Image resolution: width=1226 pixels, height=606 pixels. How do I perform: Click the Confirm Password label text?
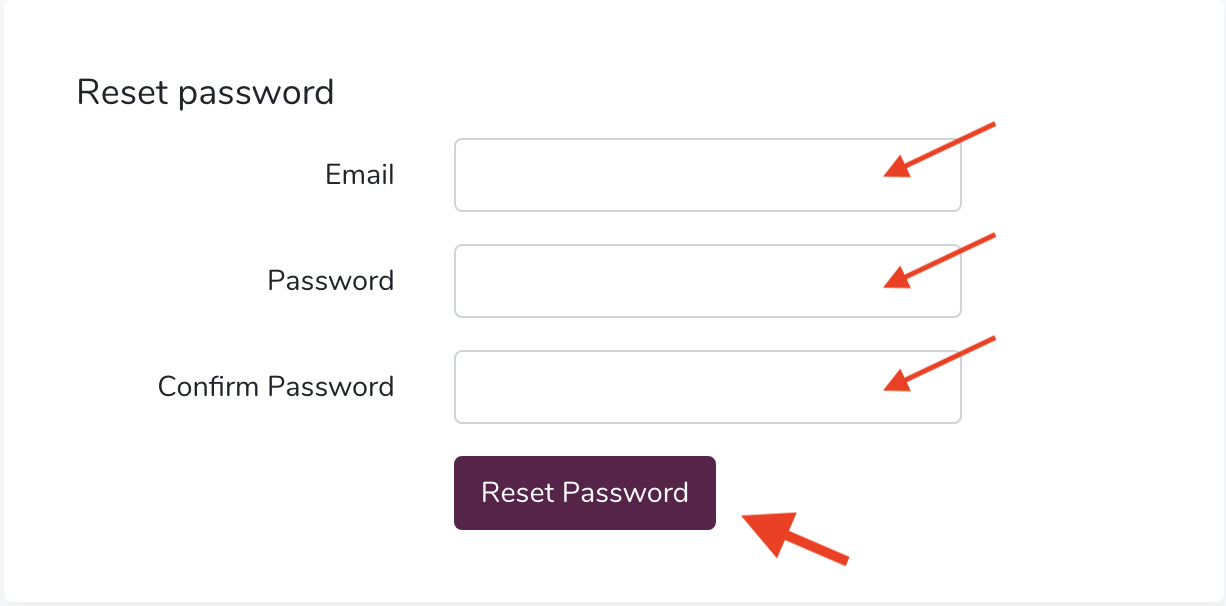[276, 387]
